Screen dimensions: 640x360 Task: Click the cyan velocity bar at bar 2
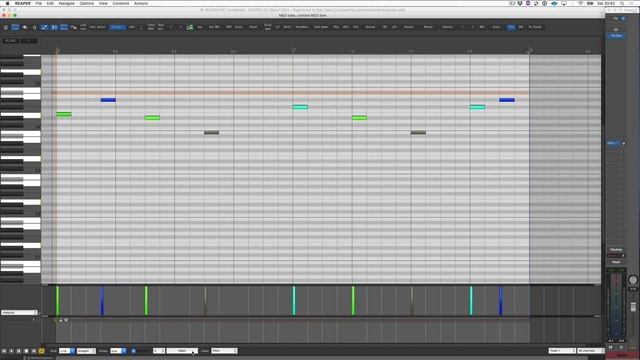(x=294, y=301)
